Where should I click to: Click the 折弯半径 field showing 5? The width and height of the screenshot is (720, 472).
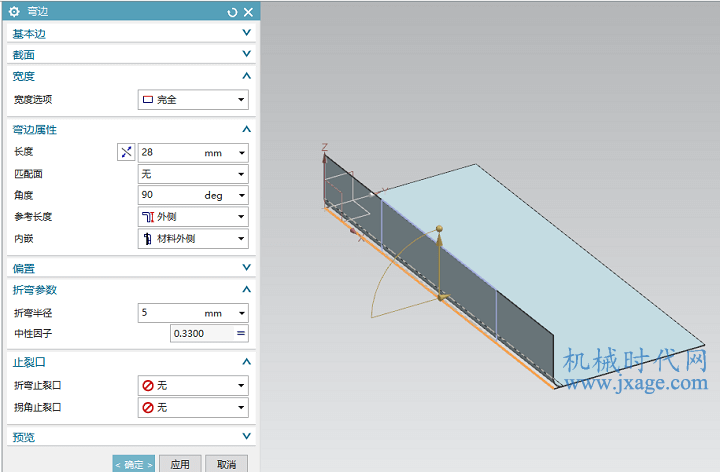(x=170, y=313)
